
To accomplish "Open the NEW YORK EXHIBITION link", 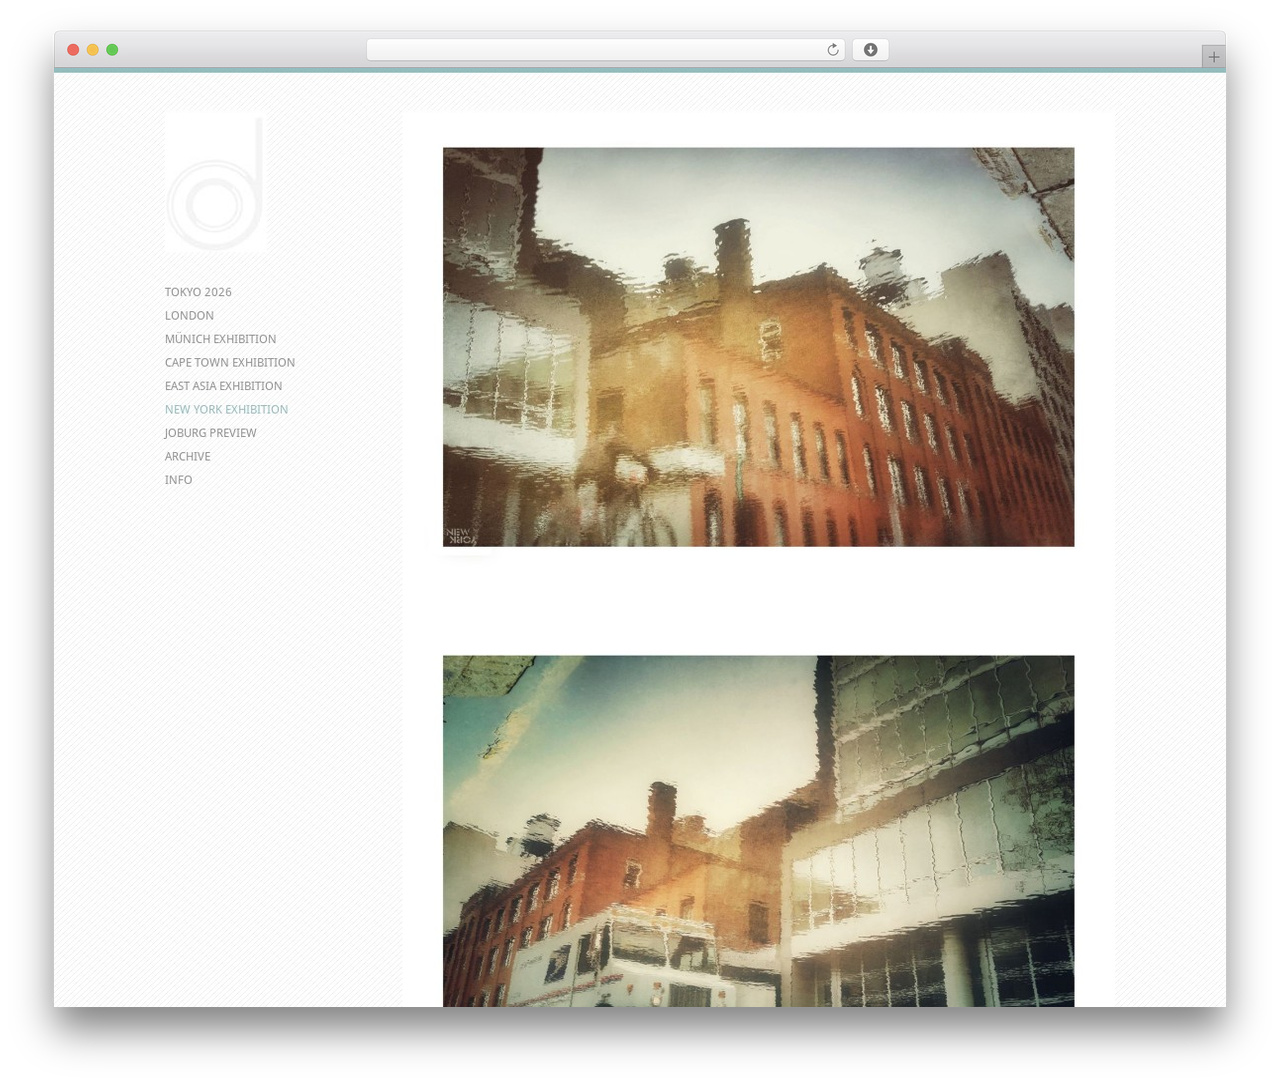I will click(226, 409).
